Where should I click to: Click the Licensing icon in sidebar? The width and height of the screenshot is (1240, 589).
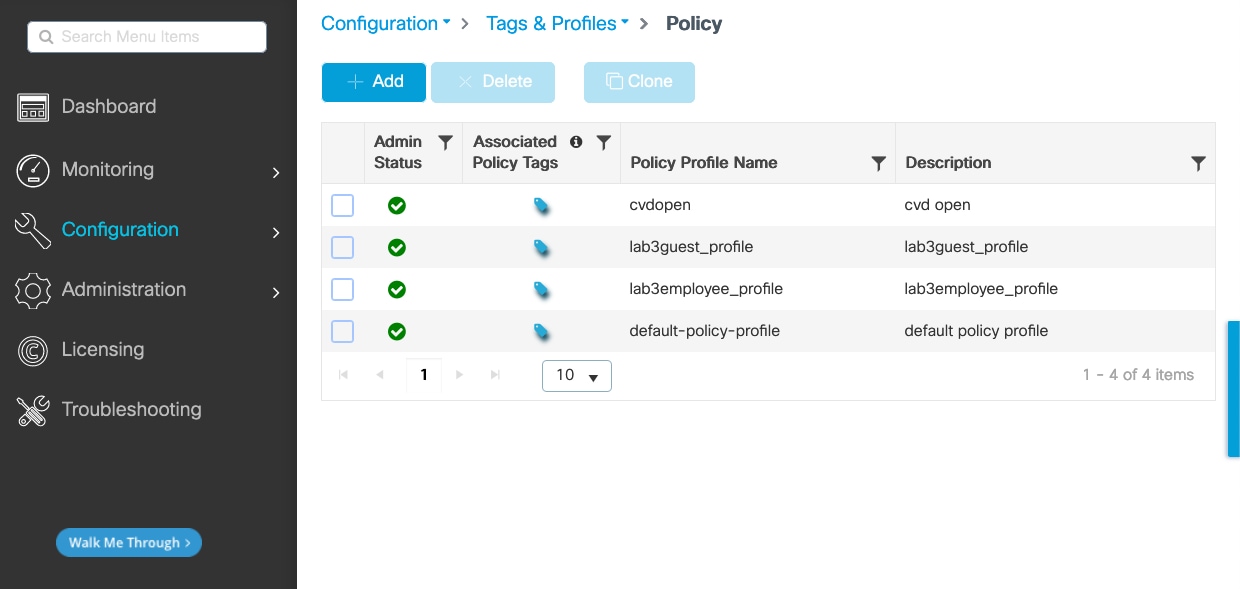(33, 350)
